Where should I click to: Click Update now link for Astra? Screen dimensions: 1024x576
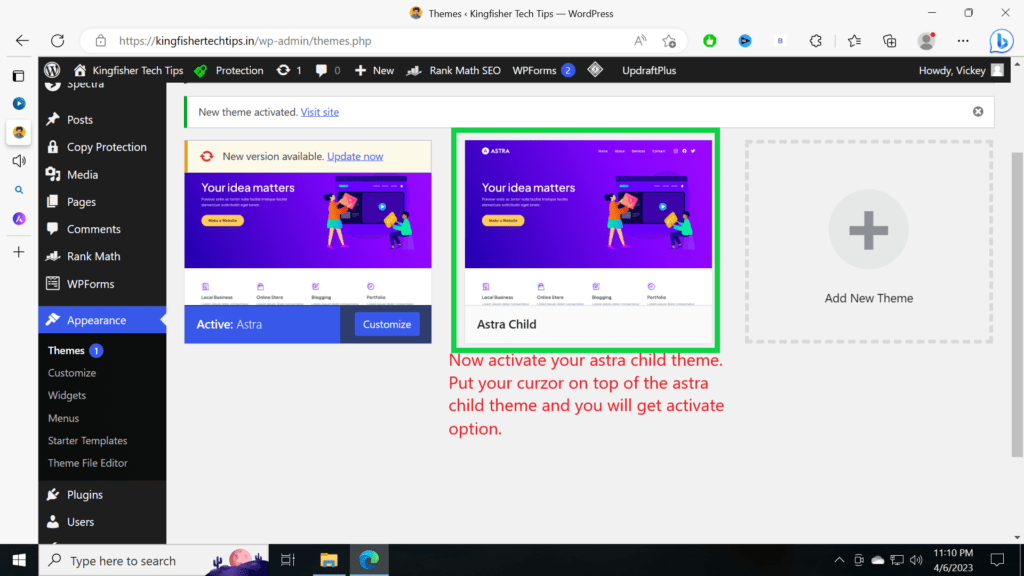pyautogui.click(x=355, y=156)
